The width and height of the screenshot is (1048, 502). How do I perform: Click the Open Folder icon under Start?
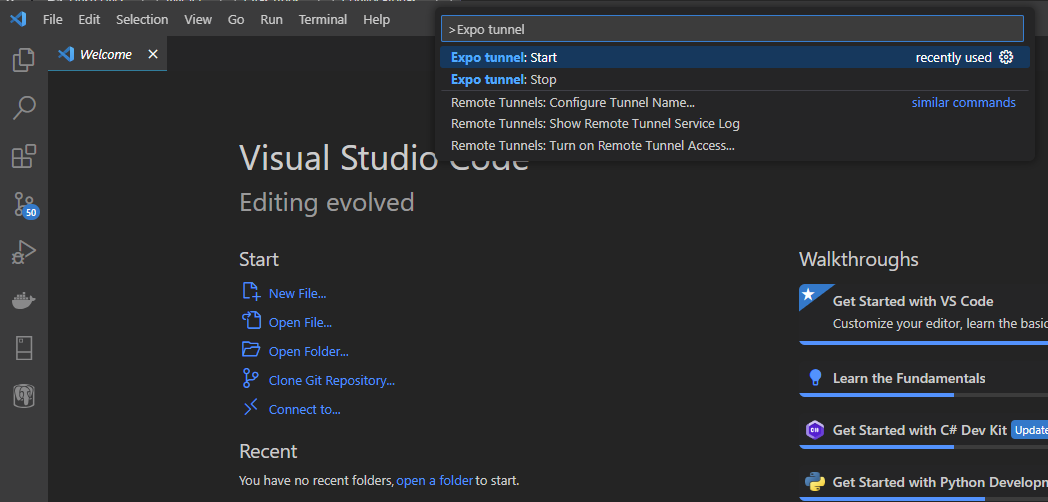pyautogui.click(x=251, y=350)
